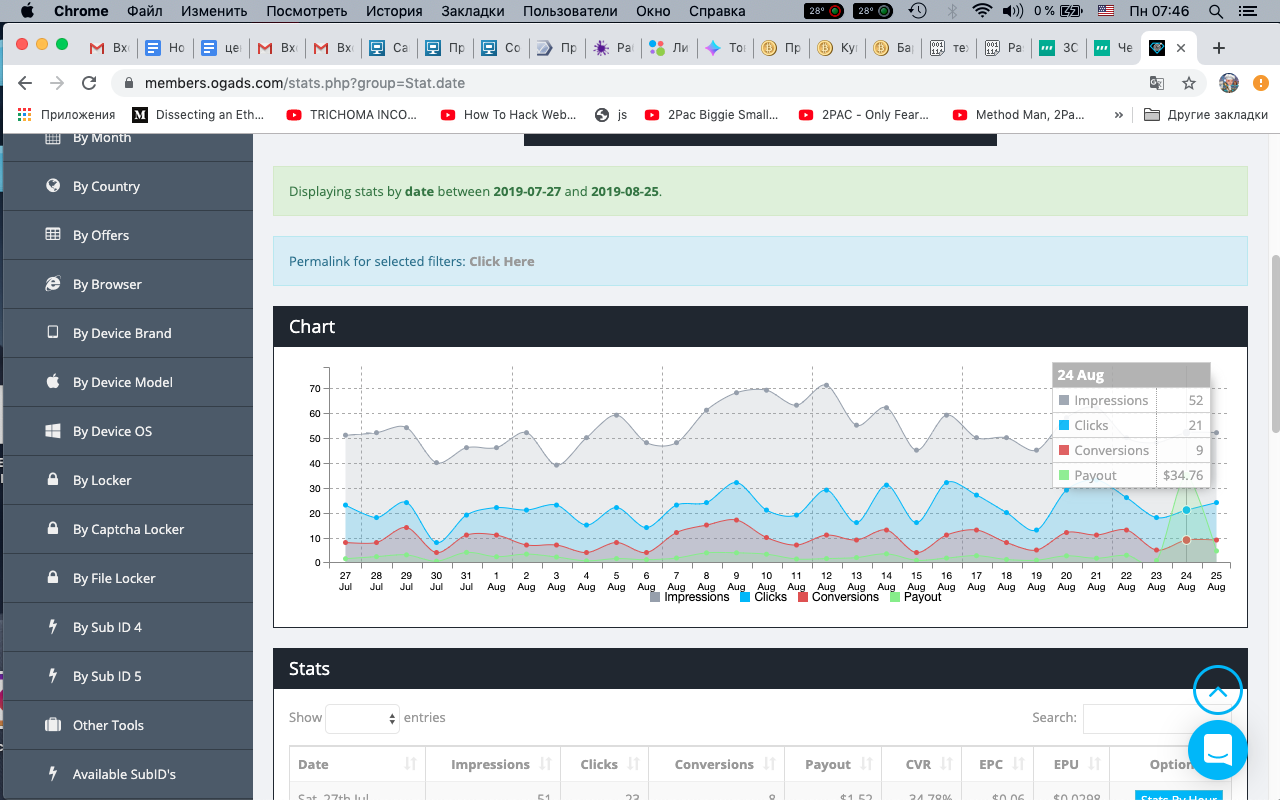Viewport: 1280px width, 800px height.
Task: Open the By Country stats globe icon
Action: [53, 185]
